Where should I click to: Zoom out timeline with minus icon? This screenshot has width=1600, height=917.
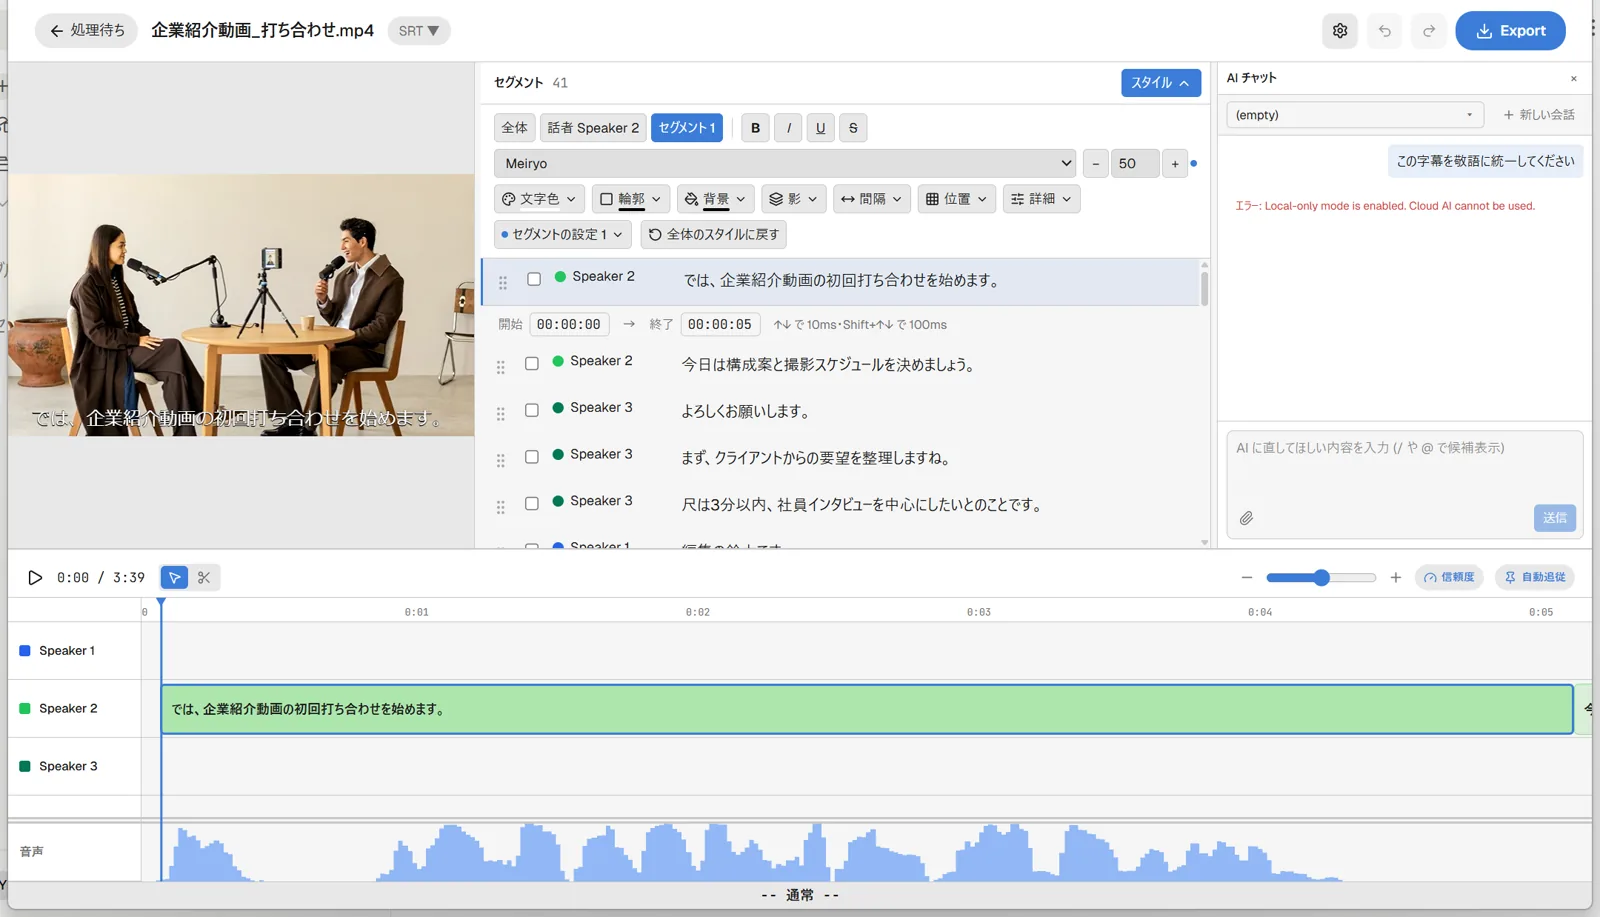click(x=1247, y=578)
